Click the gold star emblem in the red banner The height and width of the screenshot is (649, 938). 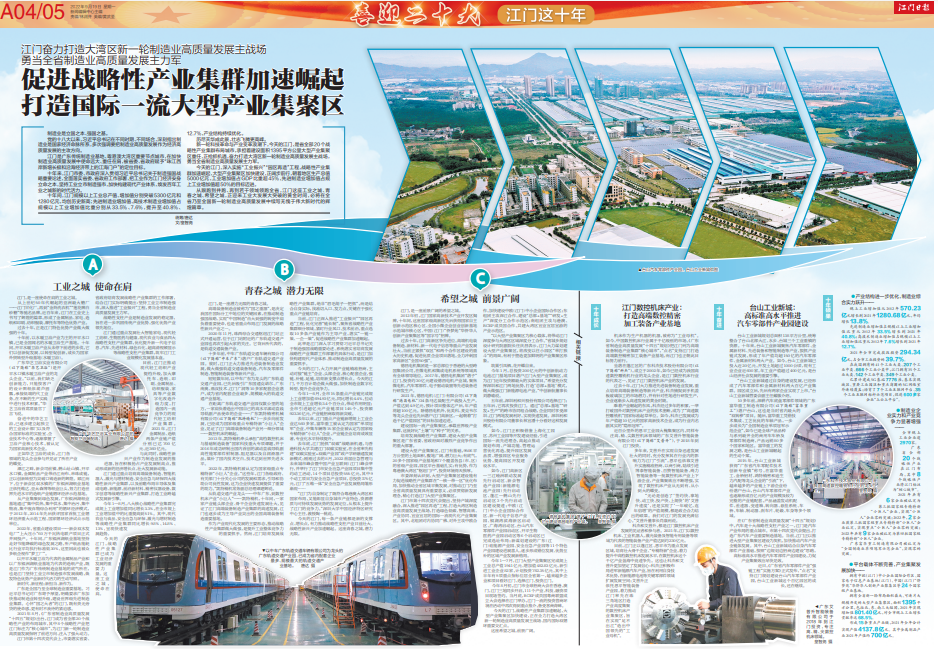(168, 13)
